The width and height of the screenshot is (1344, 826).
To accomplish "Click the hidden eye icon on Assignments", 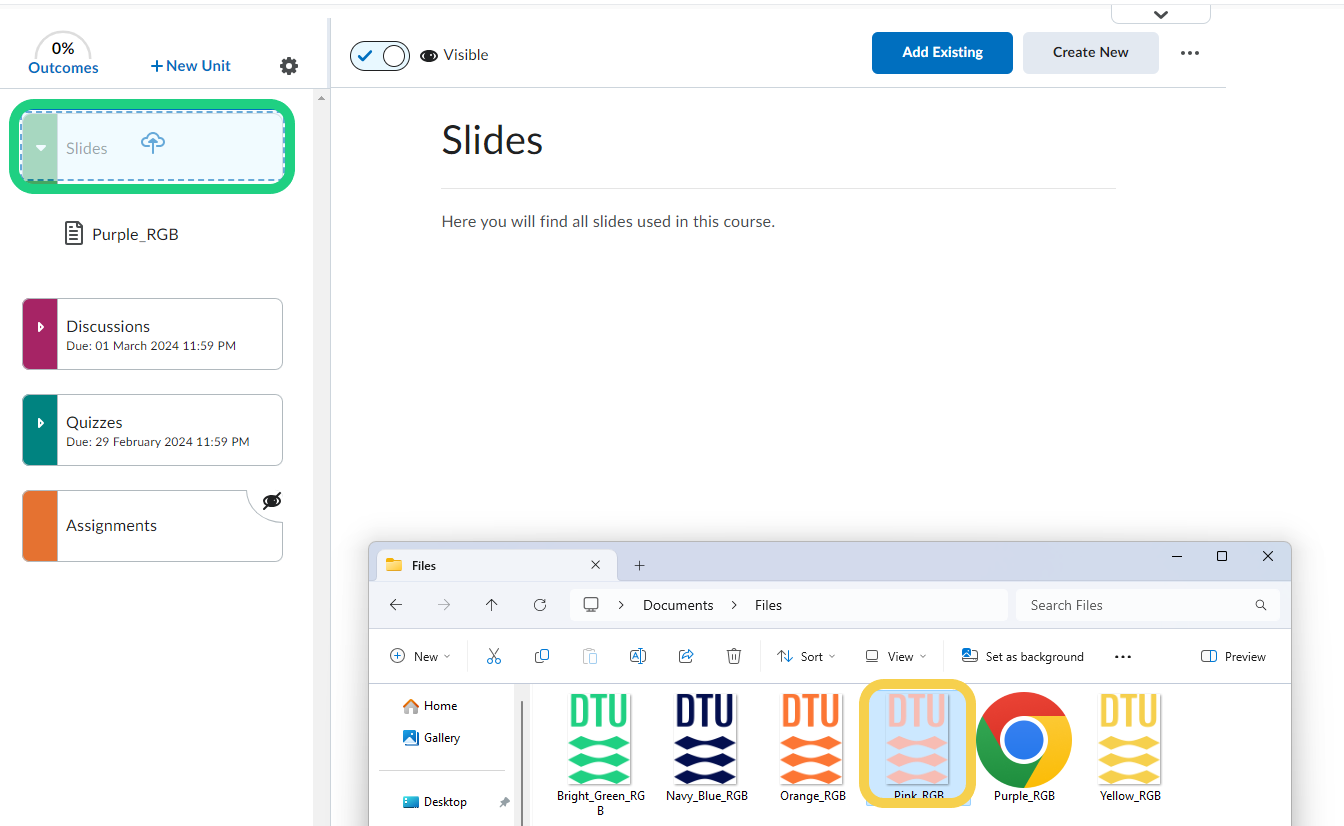I will coord(271,502).
